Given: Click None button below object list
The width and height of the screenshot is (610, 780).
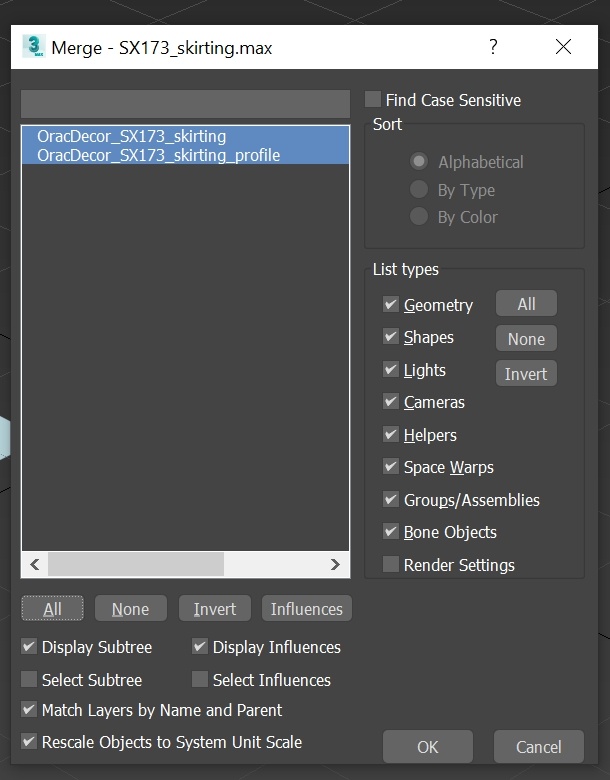Looking at the screenshot, I should pos(130,608).
